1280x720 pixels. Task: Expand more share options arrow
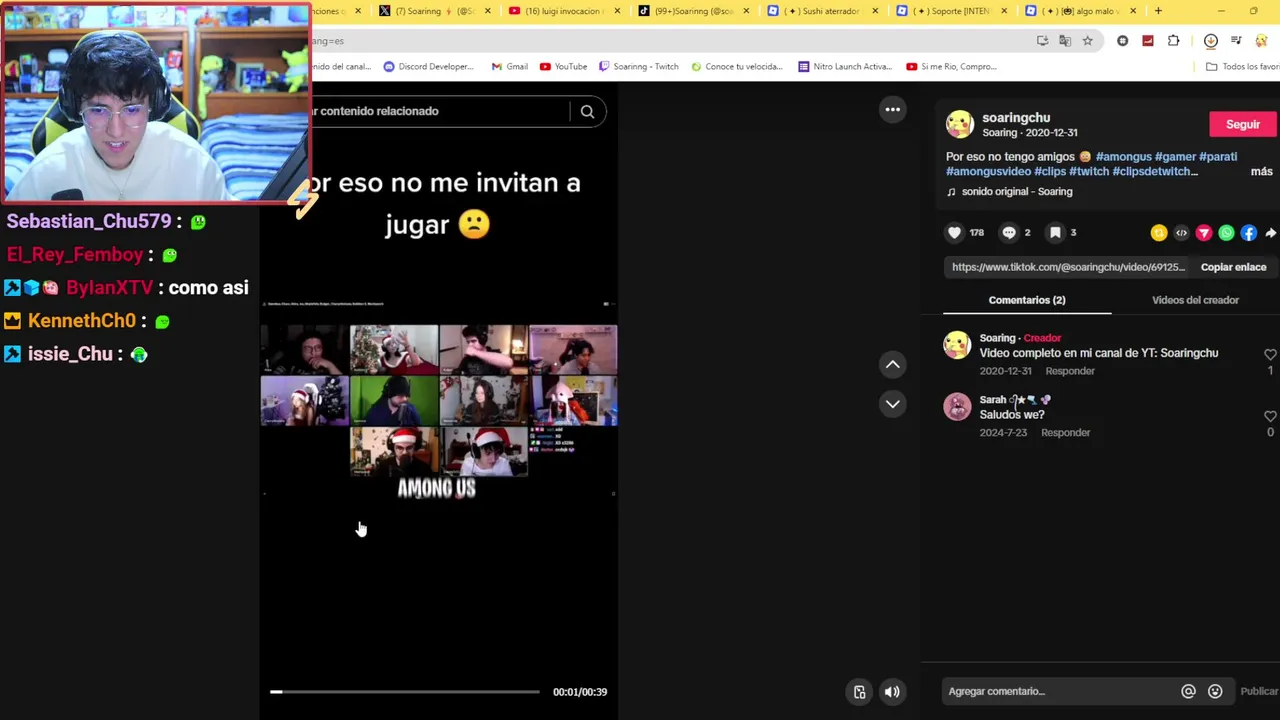pyautogui.click(x=1270, y=233)
